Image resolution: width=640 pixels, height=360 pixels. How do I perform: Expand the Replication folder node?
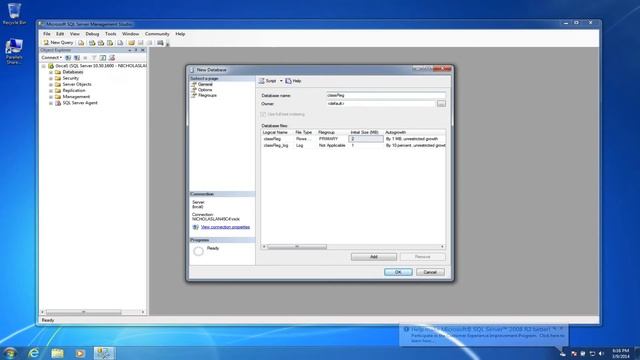tap(51, 91)
